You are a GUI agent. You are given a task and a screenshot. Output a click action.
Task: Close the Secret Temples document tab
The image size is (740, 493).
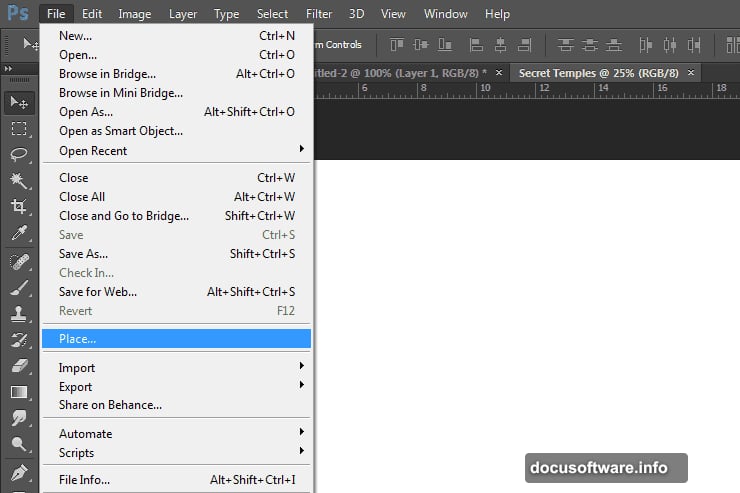tap(692, 73)
